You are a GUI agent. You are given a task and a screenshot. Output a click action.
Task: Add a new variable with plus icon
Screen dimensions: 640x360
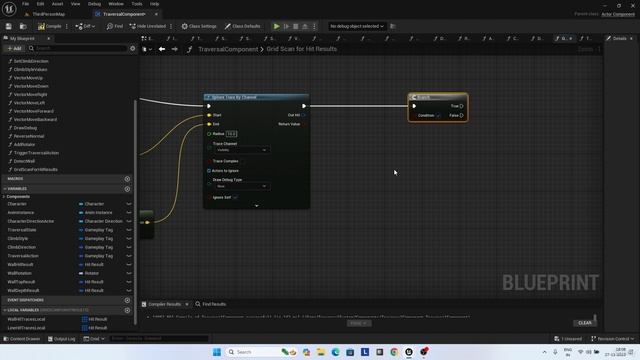pos(127,189)
